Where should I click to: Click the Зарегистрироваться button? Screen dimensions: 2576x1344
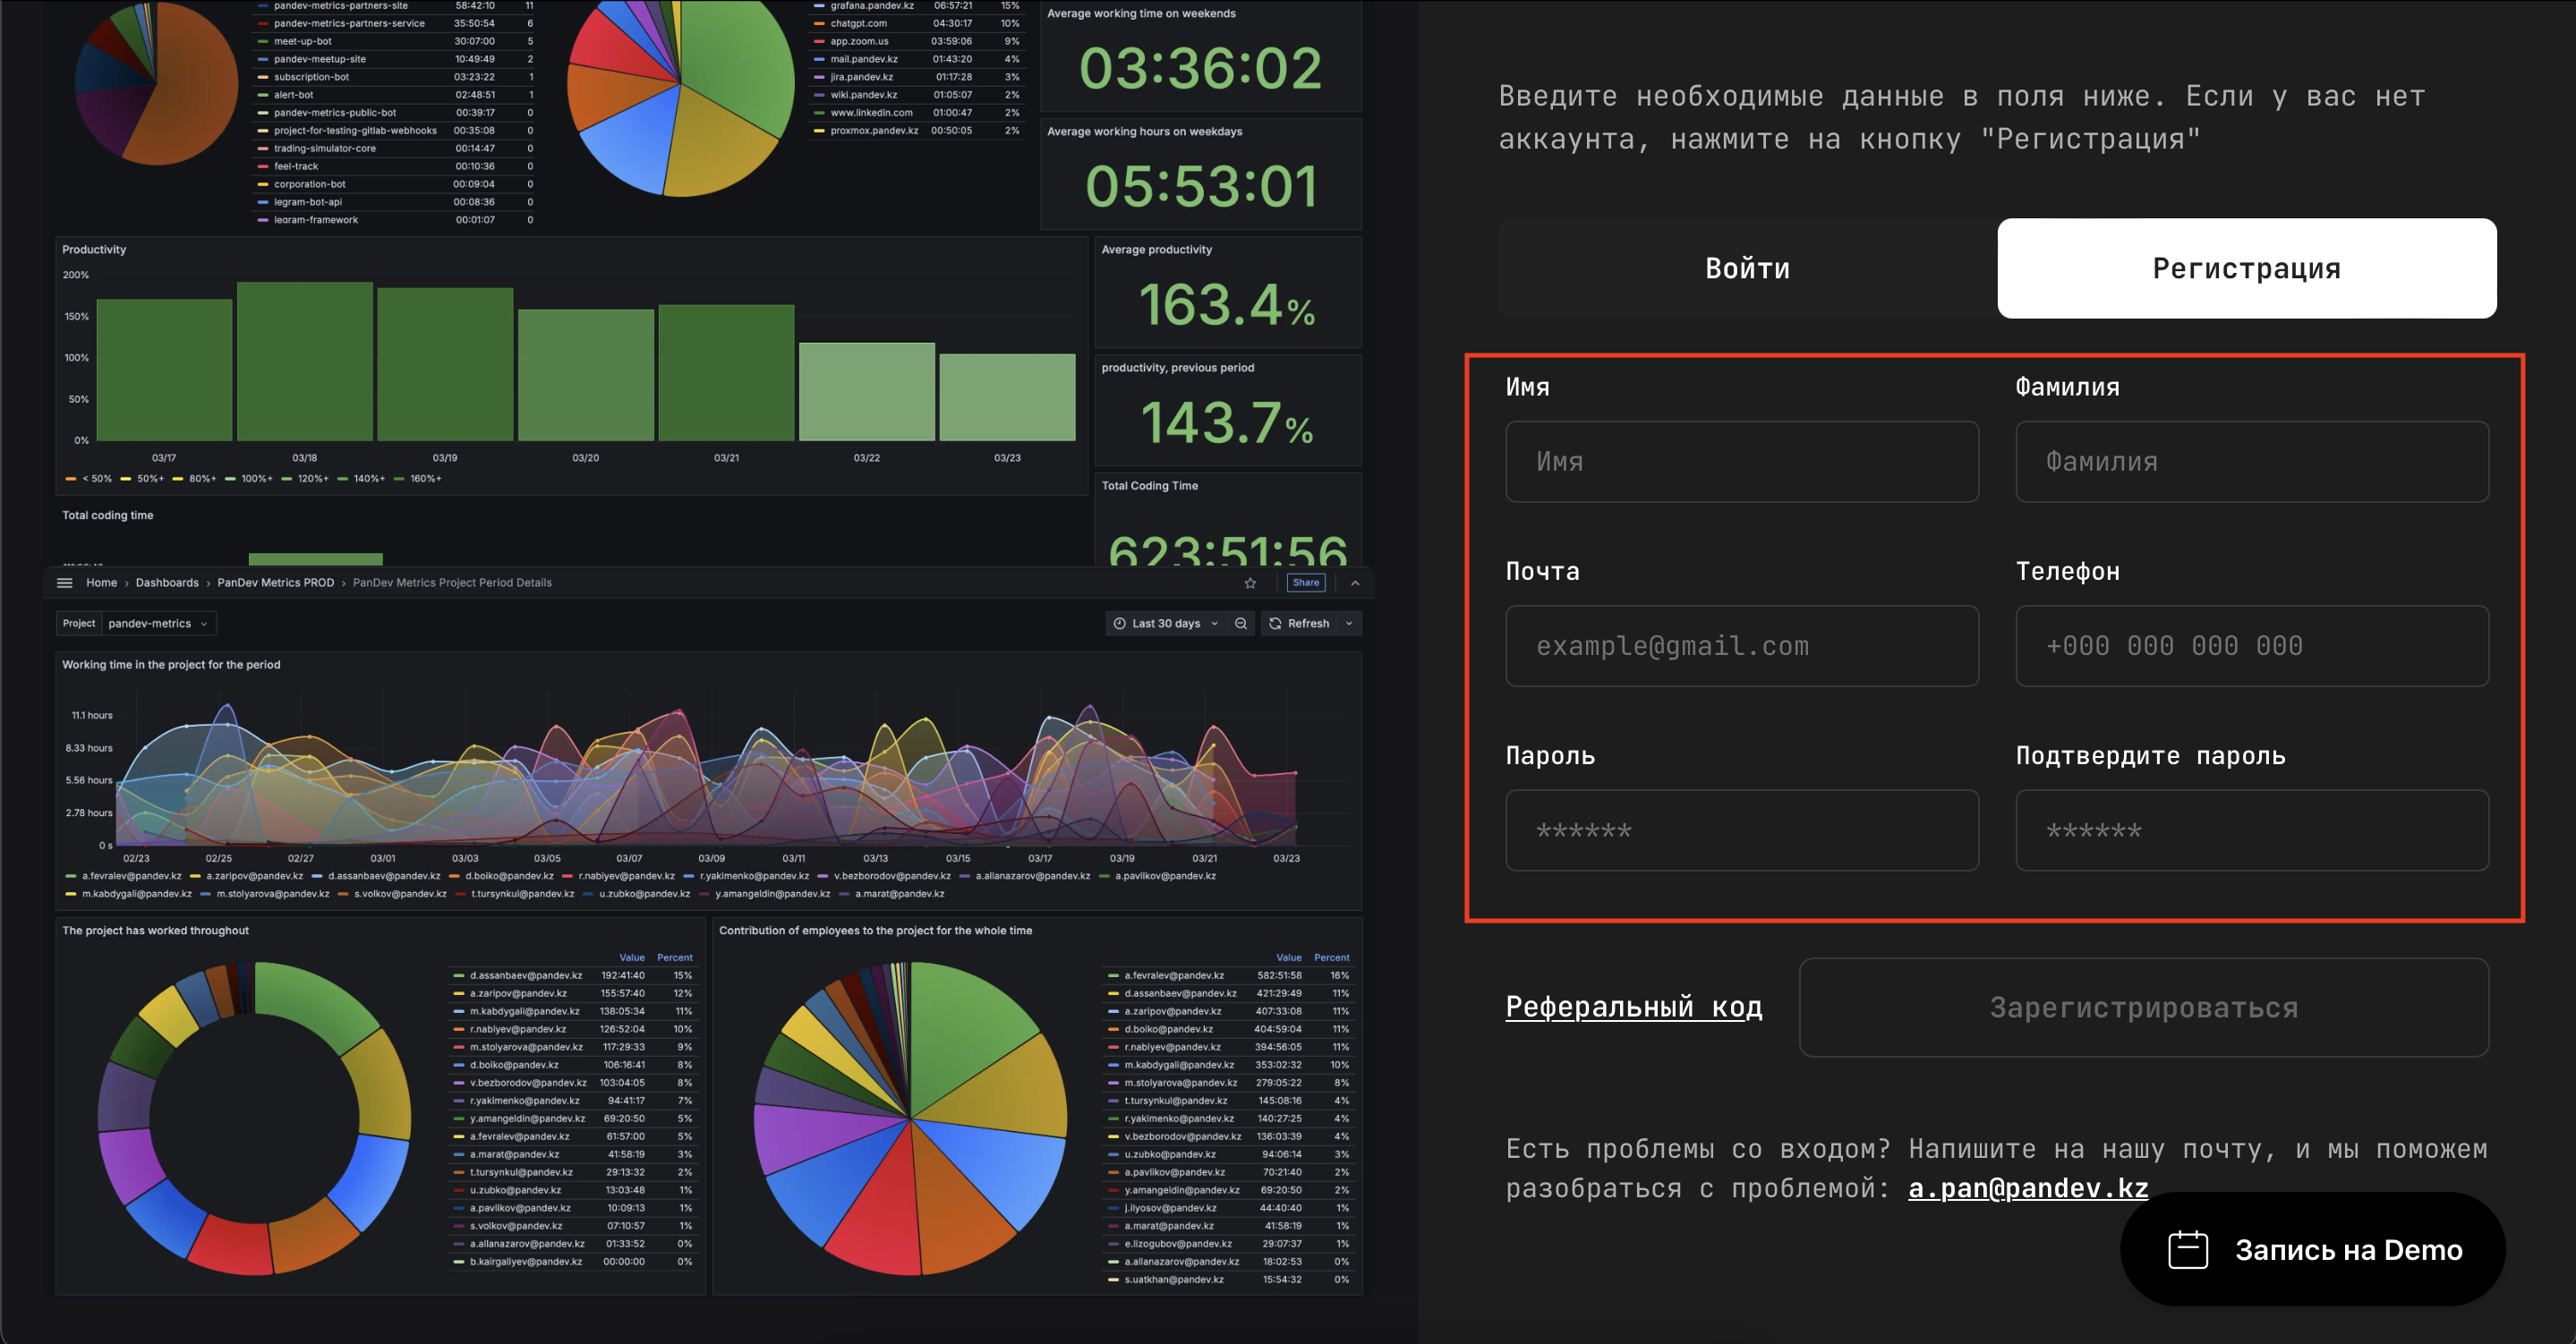2143,1007
